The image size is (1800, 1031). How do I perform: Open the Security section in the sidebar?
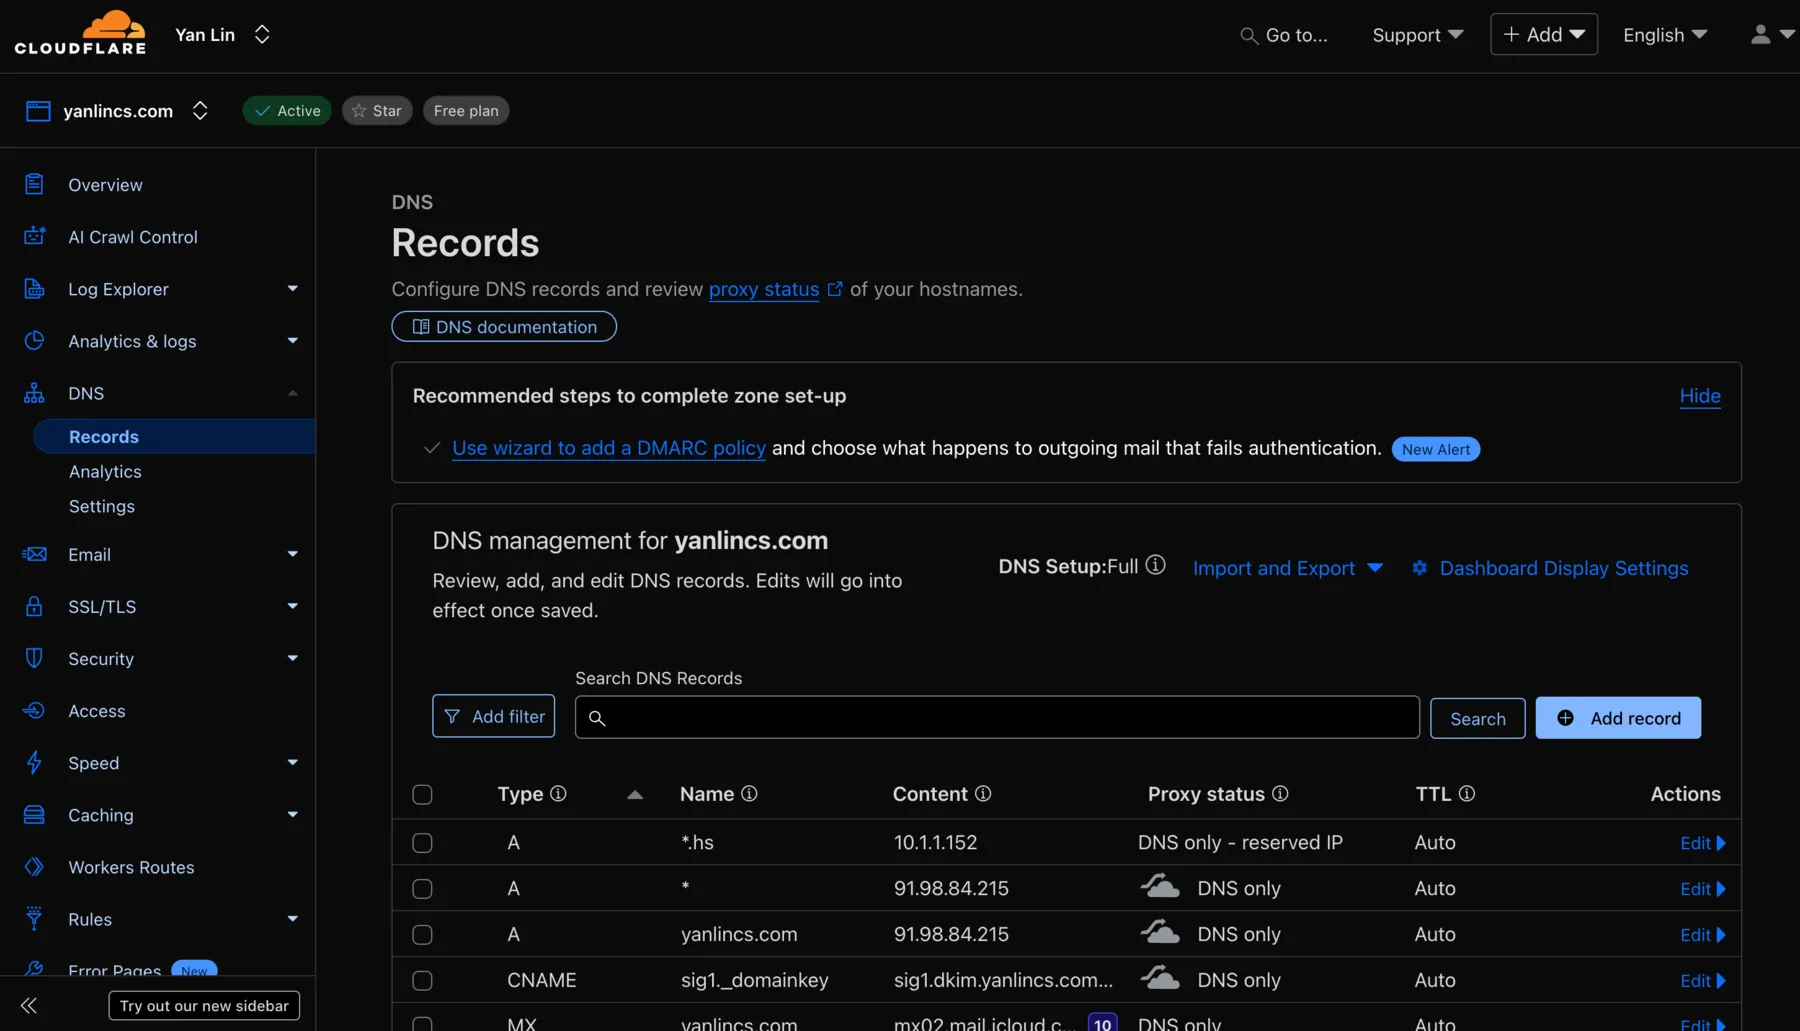point(101,658)
